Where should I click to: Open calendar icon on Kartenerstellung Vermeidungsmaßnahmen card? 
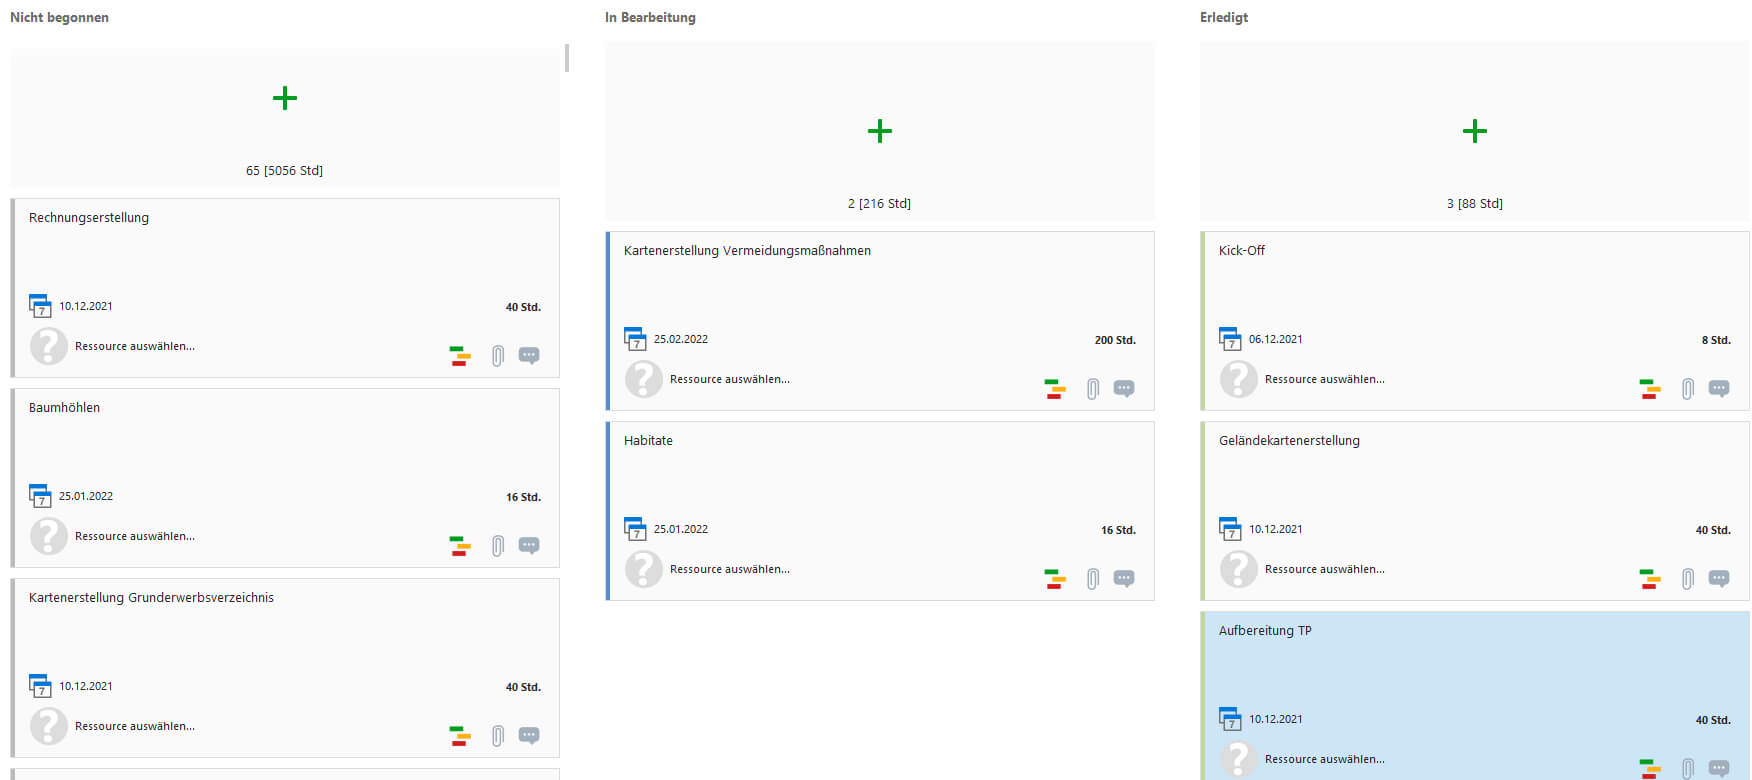pos(635,339)
